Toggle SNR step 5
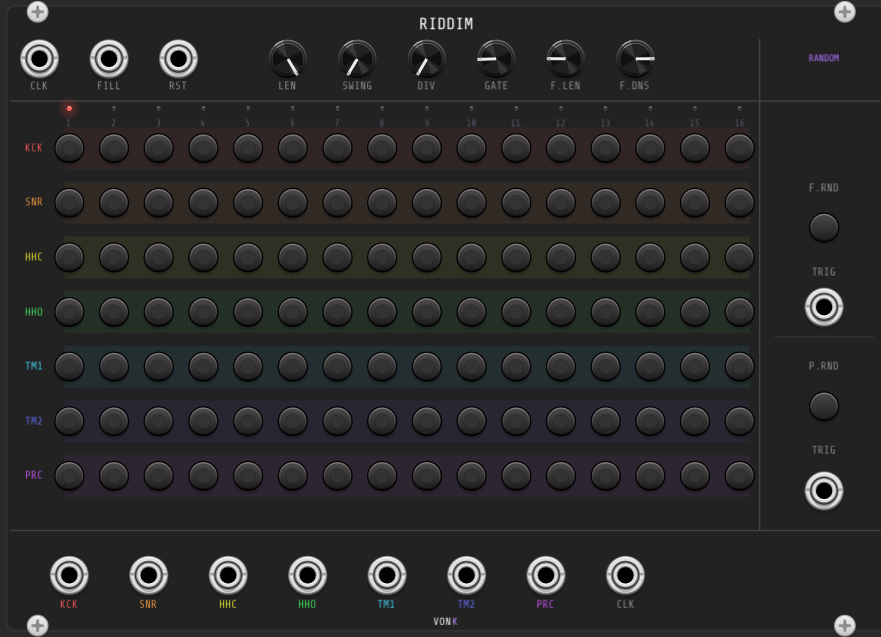The width and height of the screenshot is (881, 637). [x=248, y=203]
